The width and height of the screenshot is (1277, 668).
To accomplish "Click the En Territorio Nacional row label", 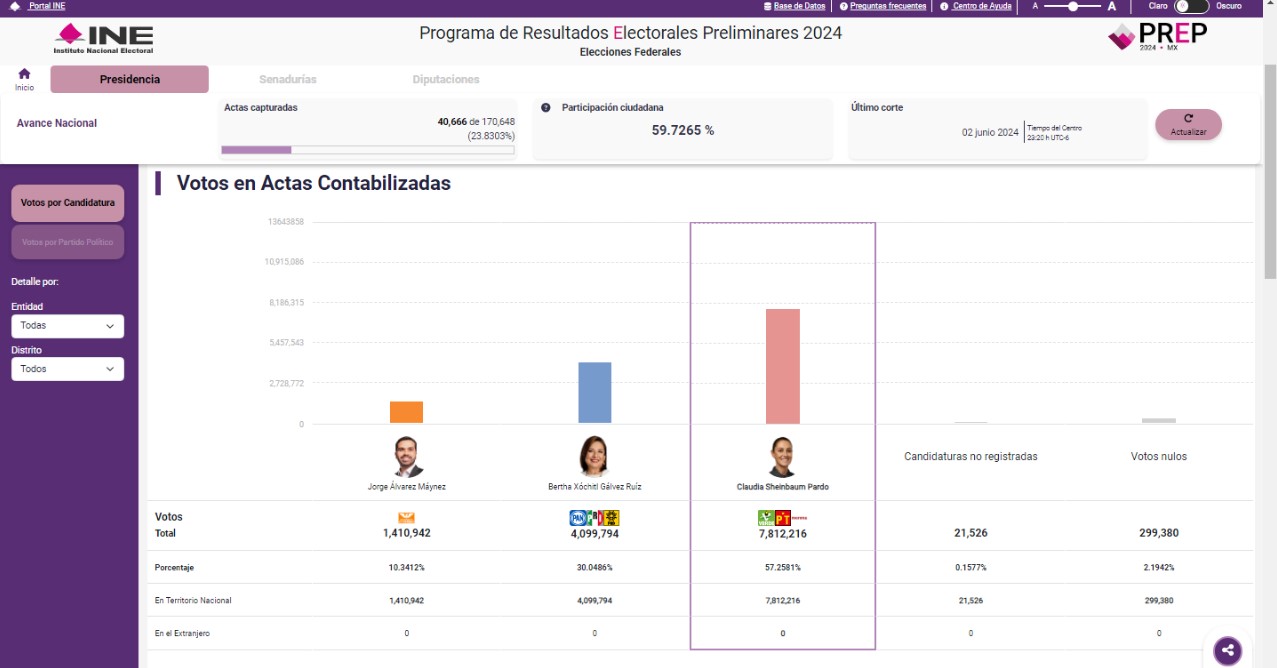I will pyautogui.click(x=193, y=600).
